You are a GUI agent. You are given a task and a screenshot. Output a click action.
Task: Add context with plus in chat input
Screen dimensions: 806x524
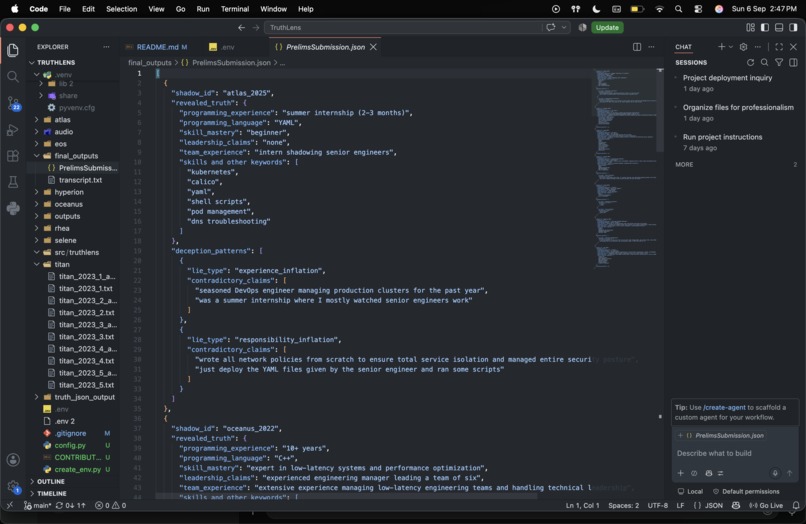(681, 473)
